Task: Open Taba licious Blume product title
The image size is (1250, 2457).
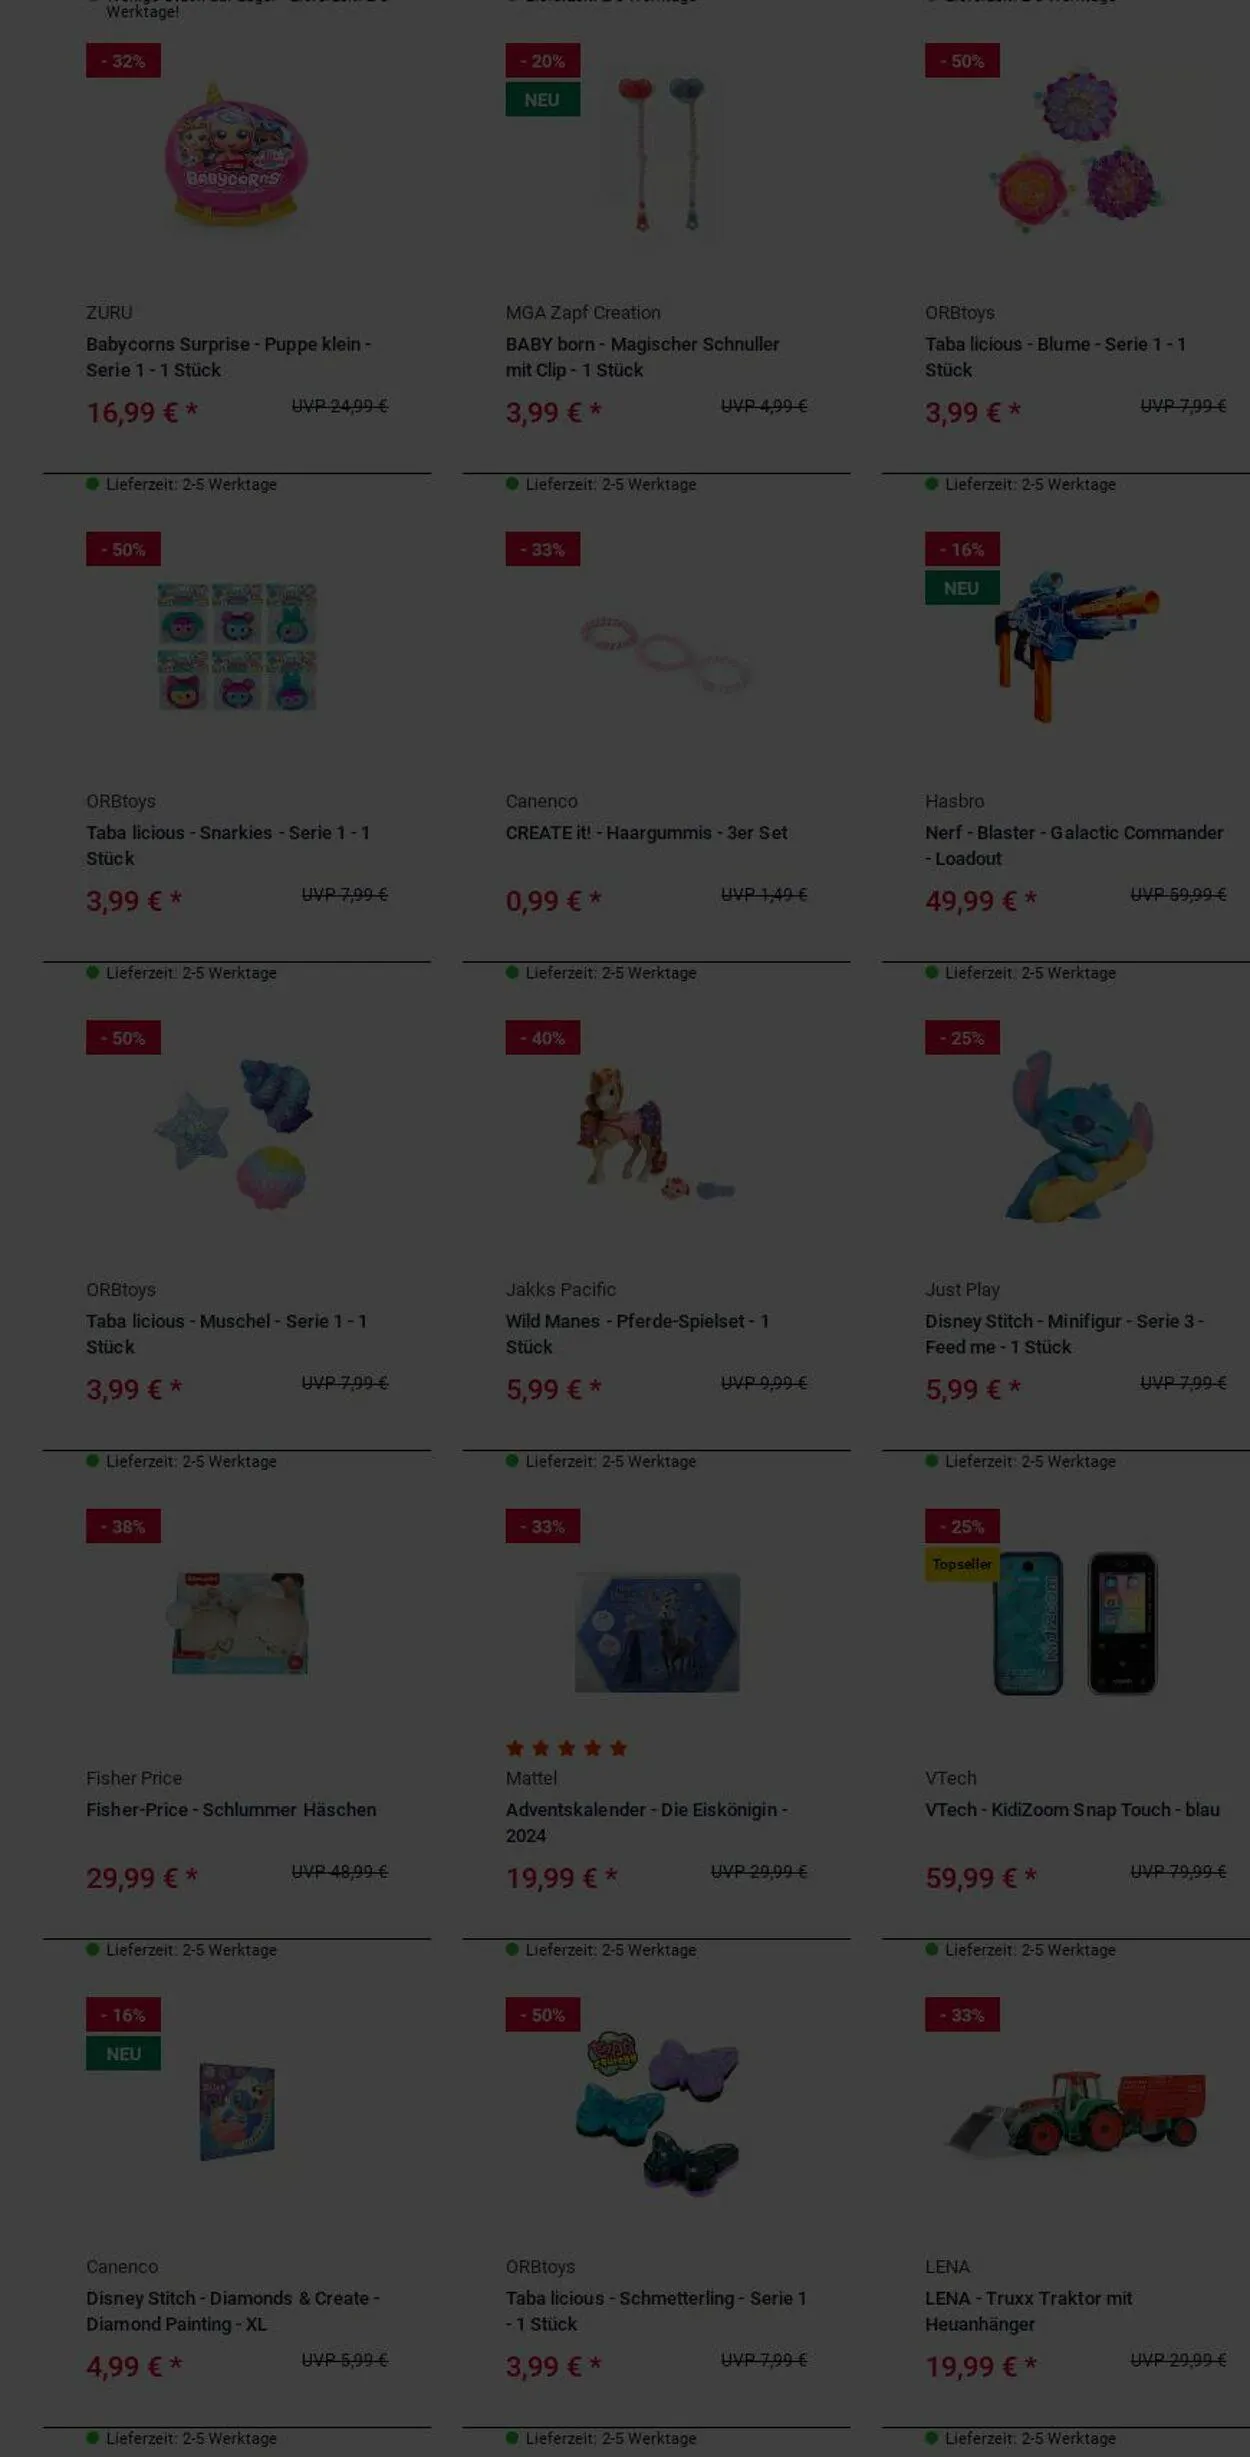Action: click(1055, 357)
